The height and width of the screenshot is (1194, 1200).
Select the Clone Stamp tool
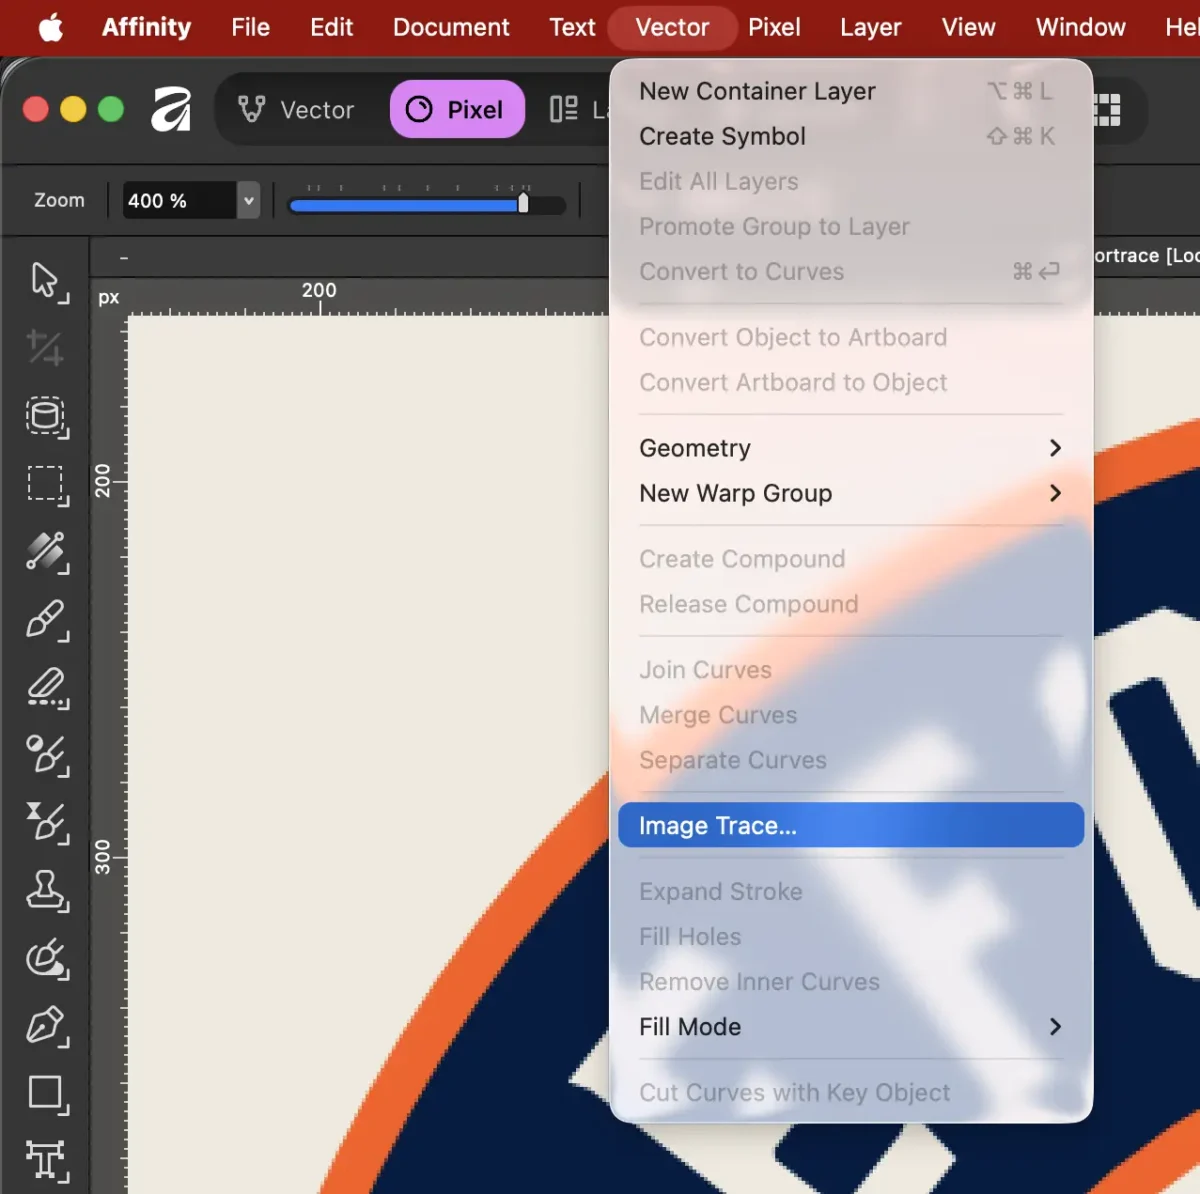pos(46,890)
